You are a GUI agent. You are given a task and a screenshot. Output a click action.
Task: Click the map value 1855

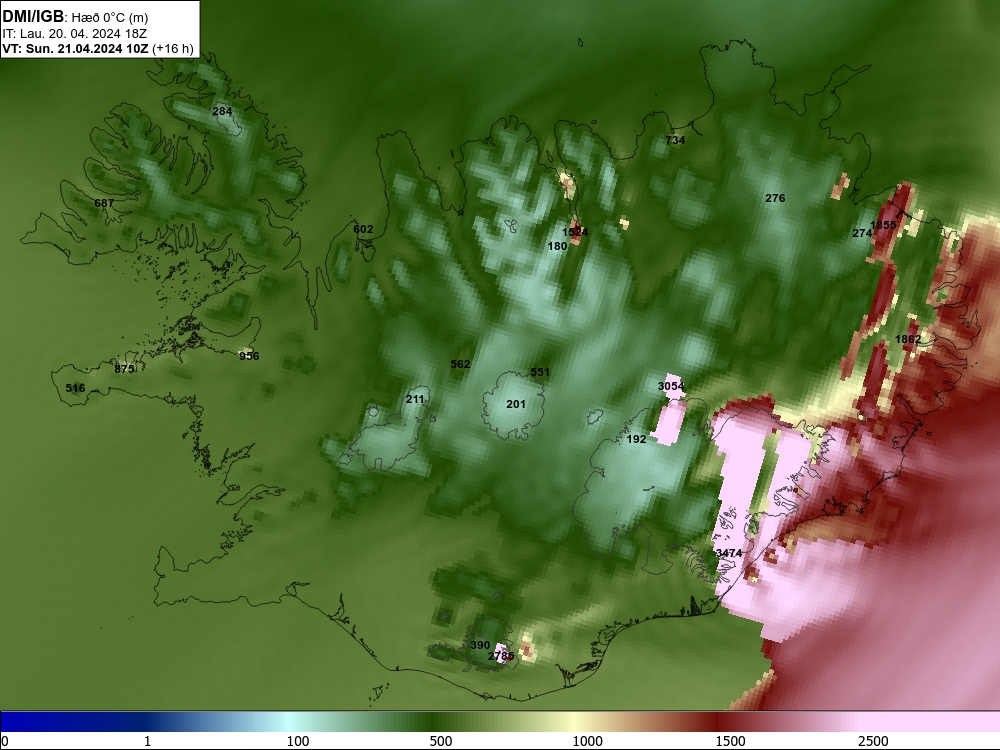883,224
